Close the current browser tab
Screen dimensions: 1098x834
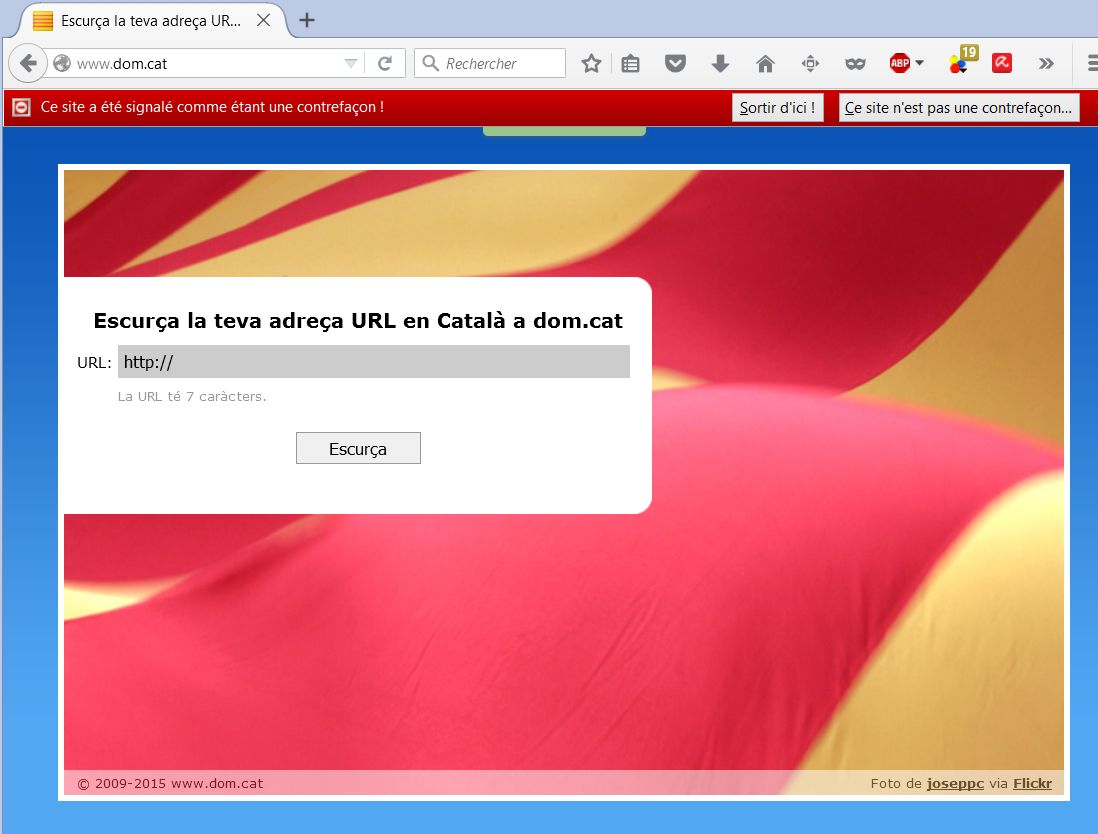click(263, 20)
